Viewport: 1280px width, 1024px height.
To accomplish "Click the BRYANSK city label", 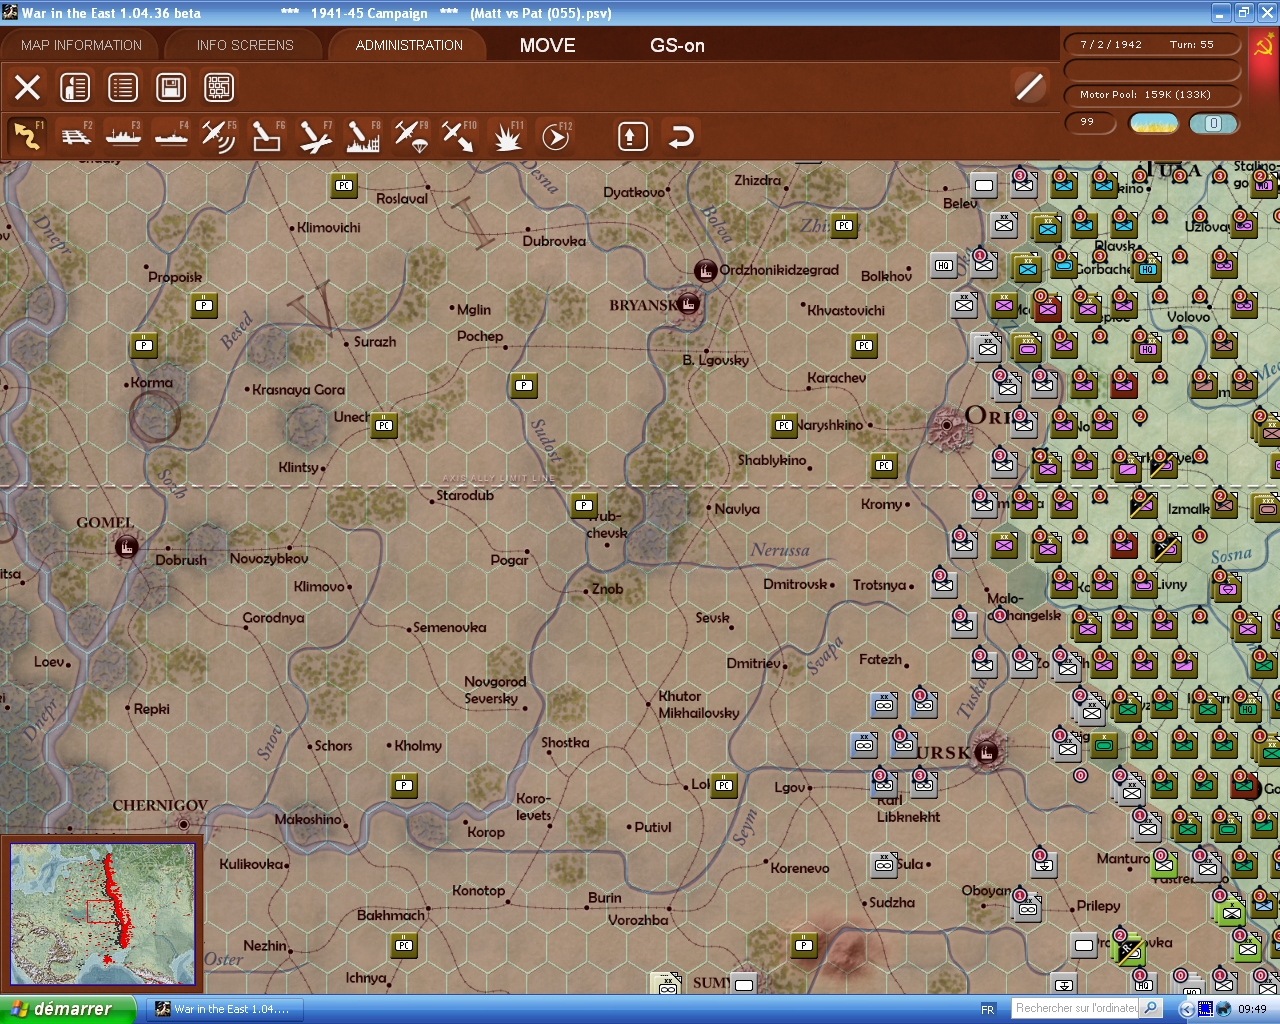I will click(643, 305).
